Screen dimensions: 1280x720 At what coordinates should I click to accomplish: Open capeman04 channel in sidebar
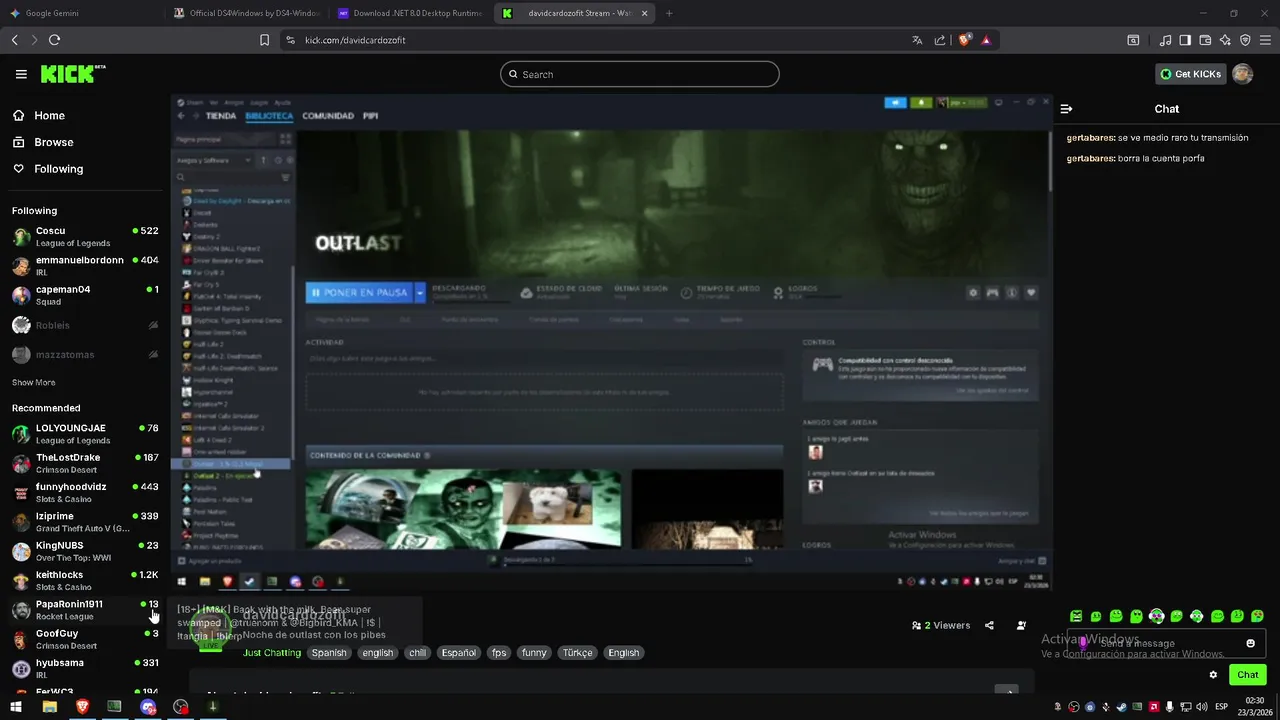[x=85, y=295]
